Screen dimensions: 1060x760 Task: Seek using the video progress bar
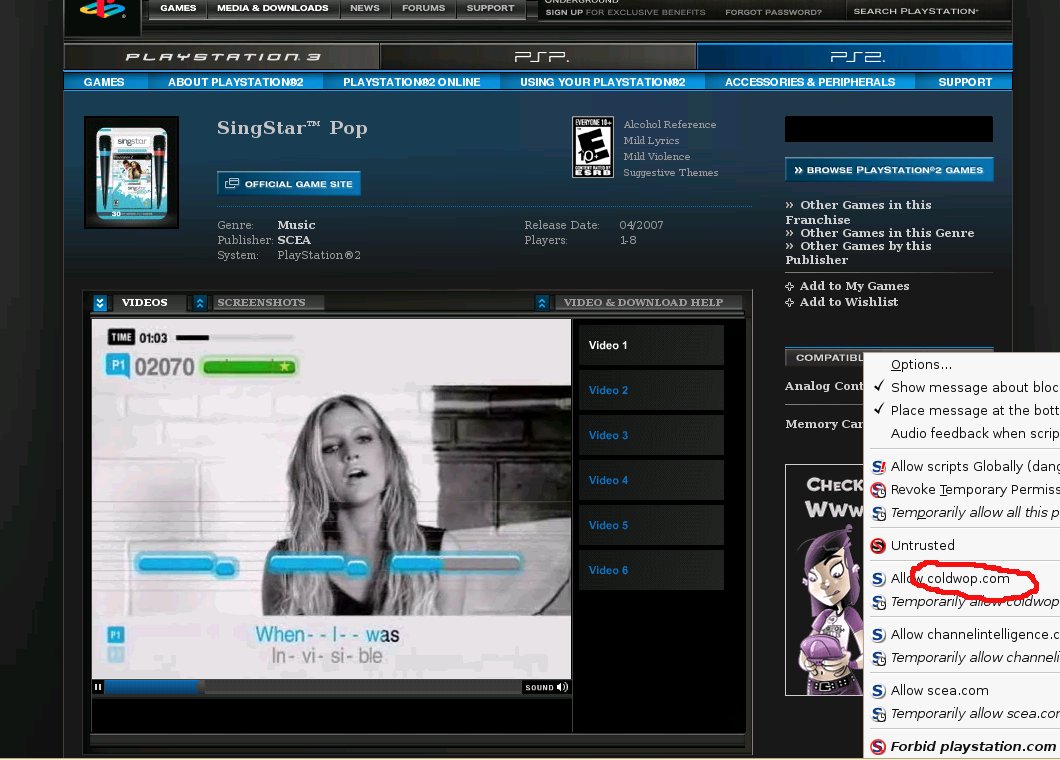[x=313, y=687]
